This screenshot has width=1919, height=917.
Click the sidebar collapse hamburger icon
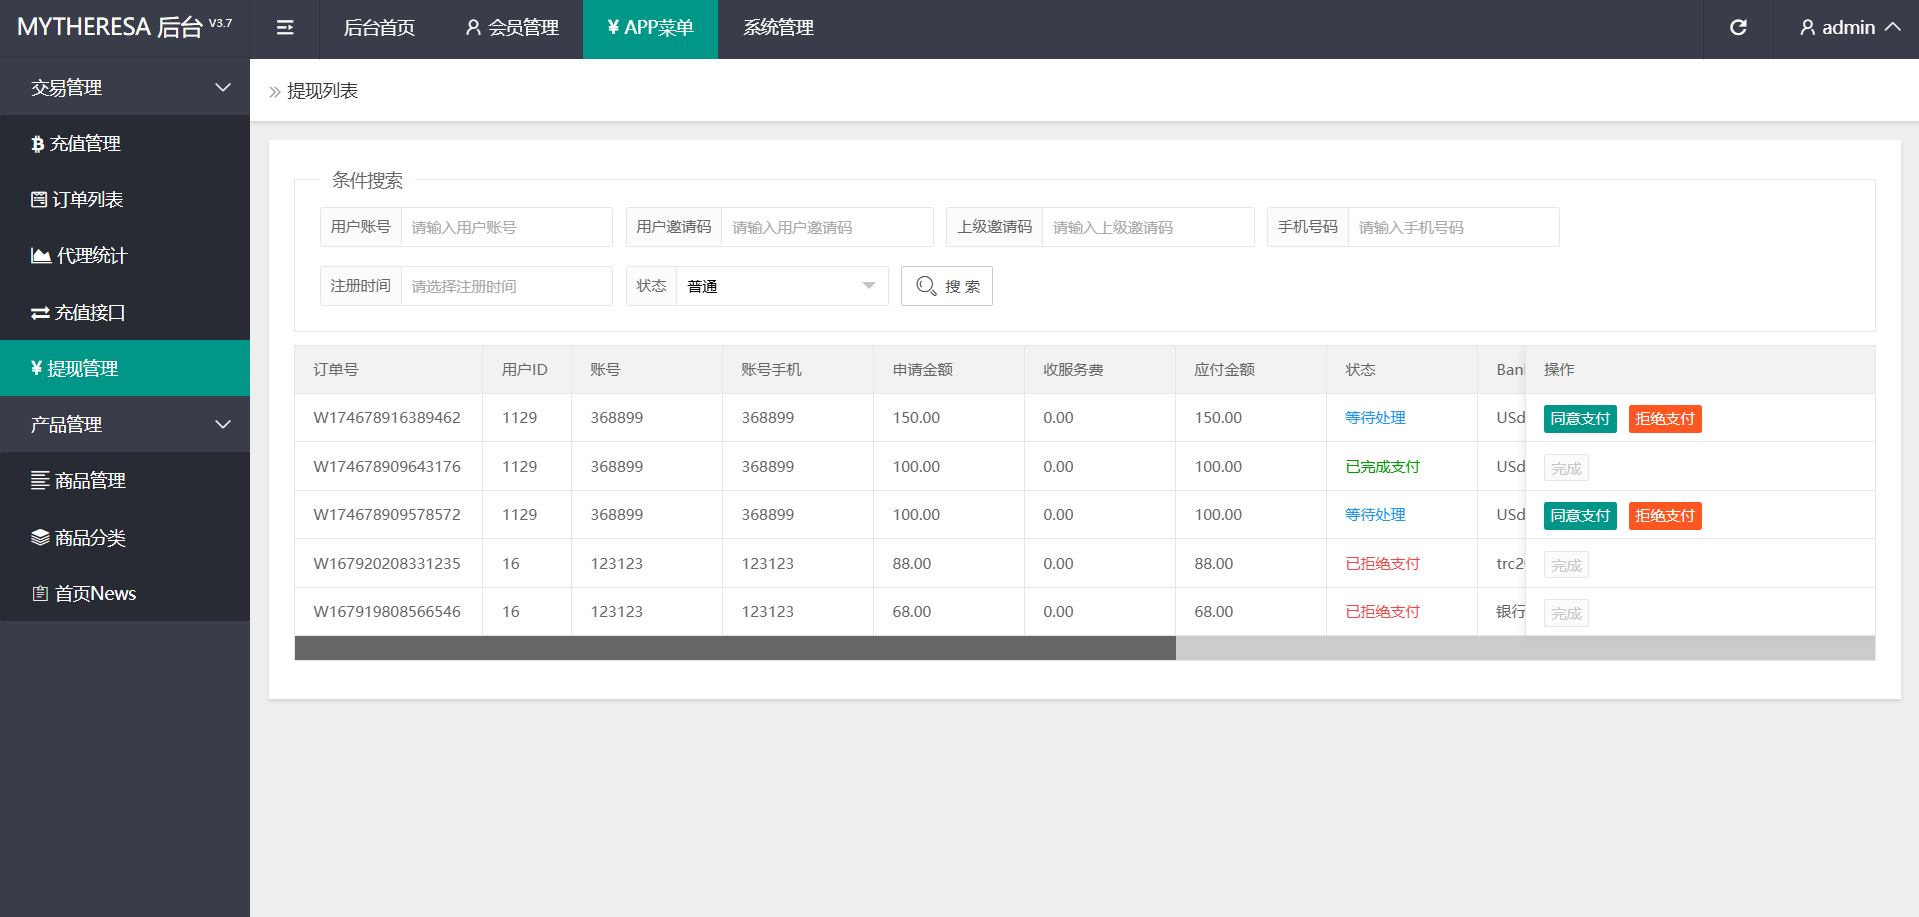click(x=285, y=28)
